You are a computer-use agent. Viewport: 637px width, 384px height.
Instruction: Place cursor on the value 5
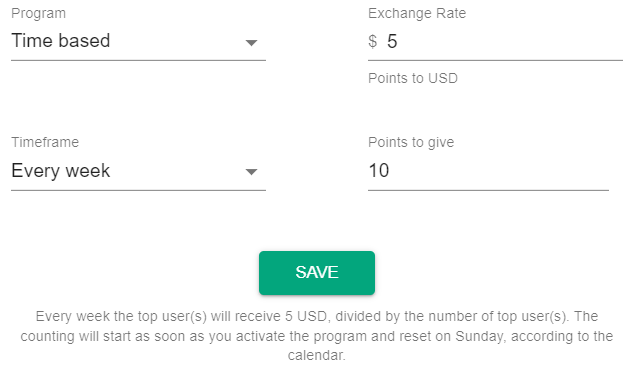[392, 41]
